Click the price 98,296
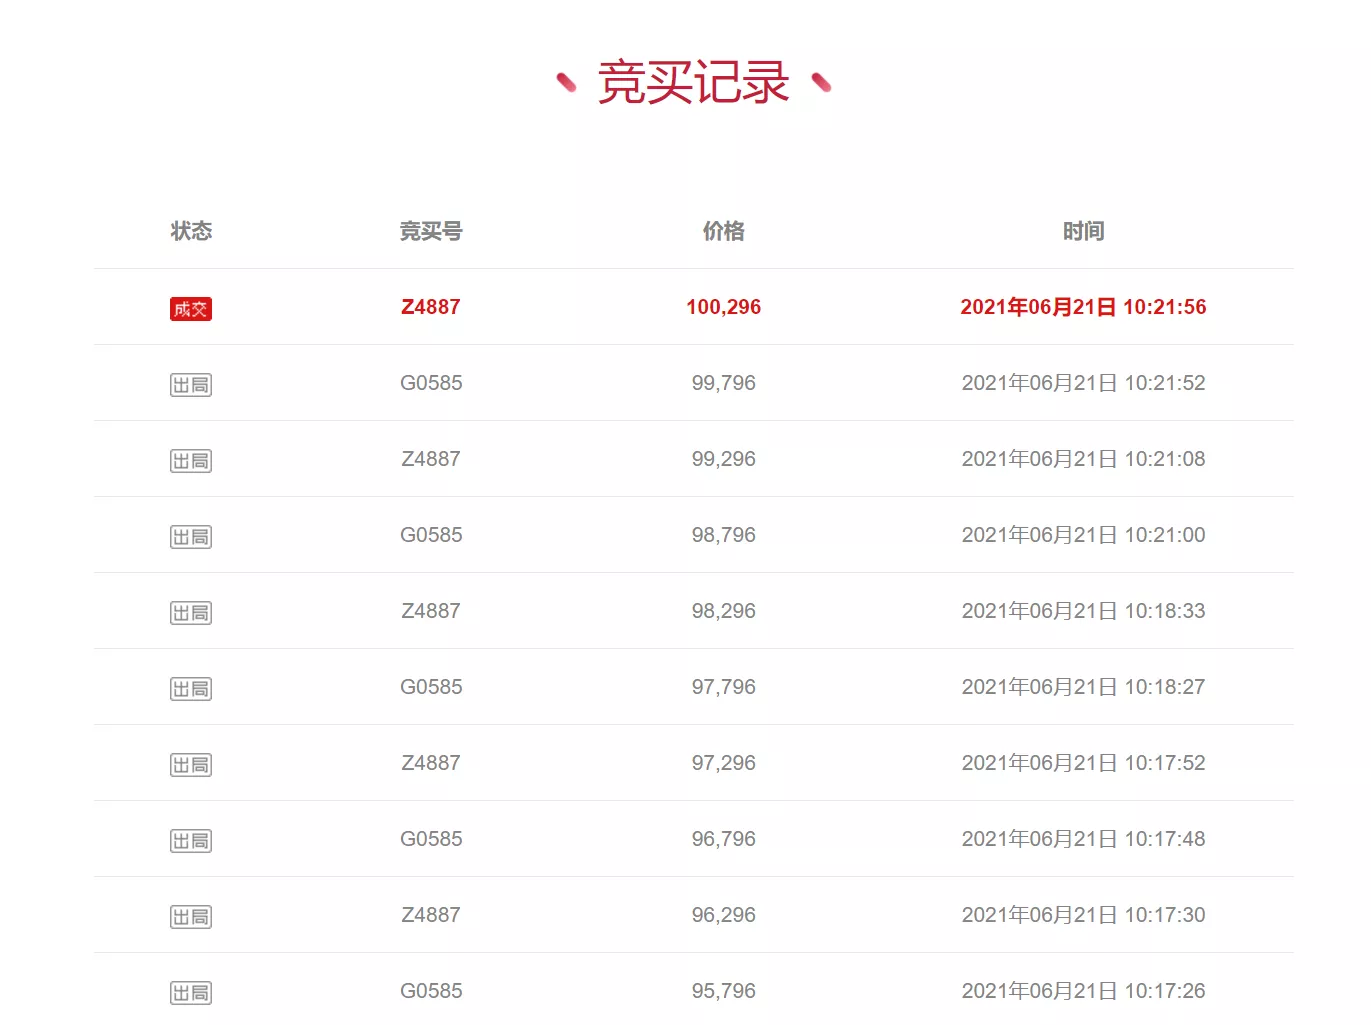Viewport: 1371px width, 1025px height. (724, 611)
